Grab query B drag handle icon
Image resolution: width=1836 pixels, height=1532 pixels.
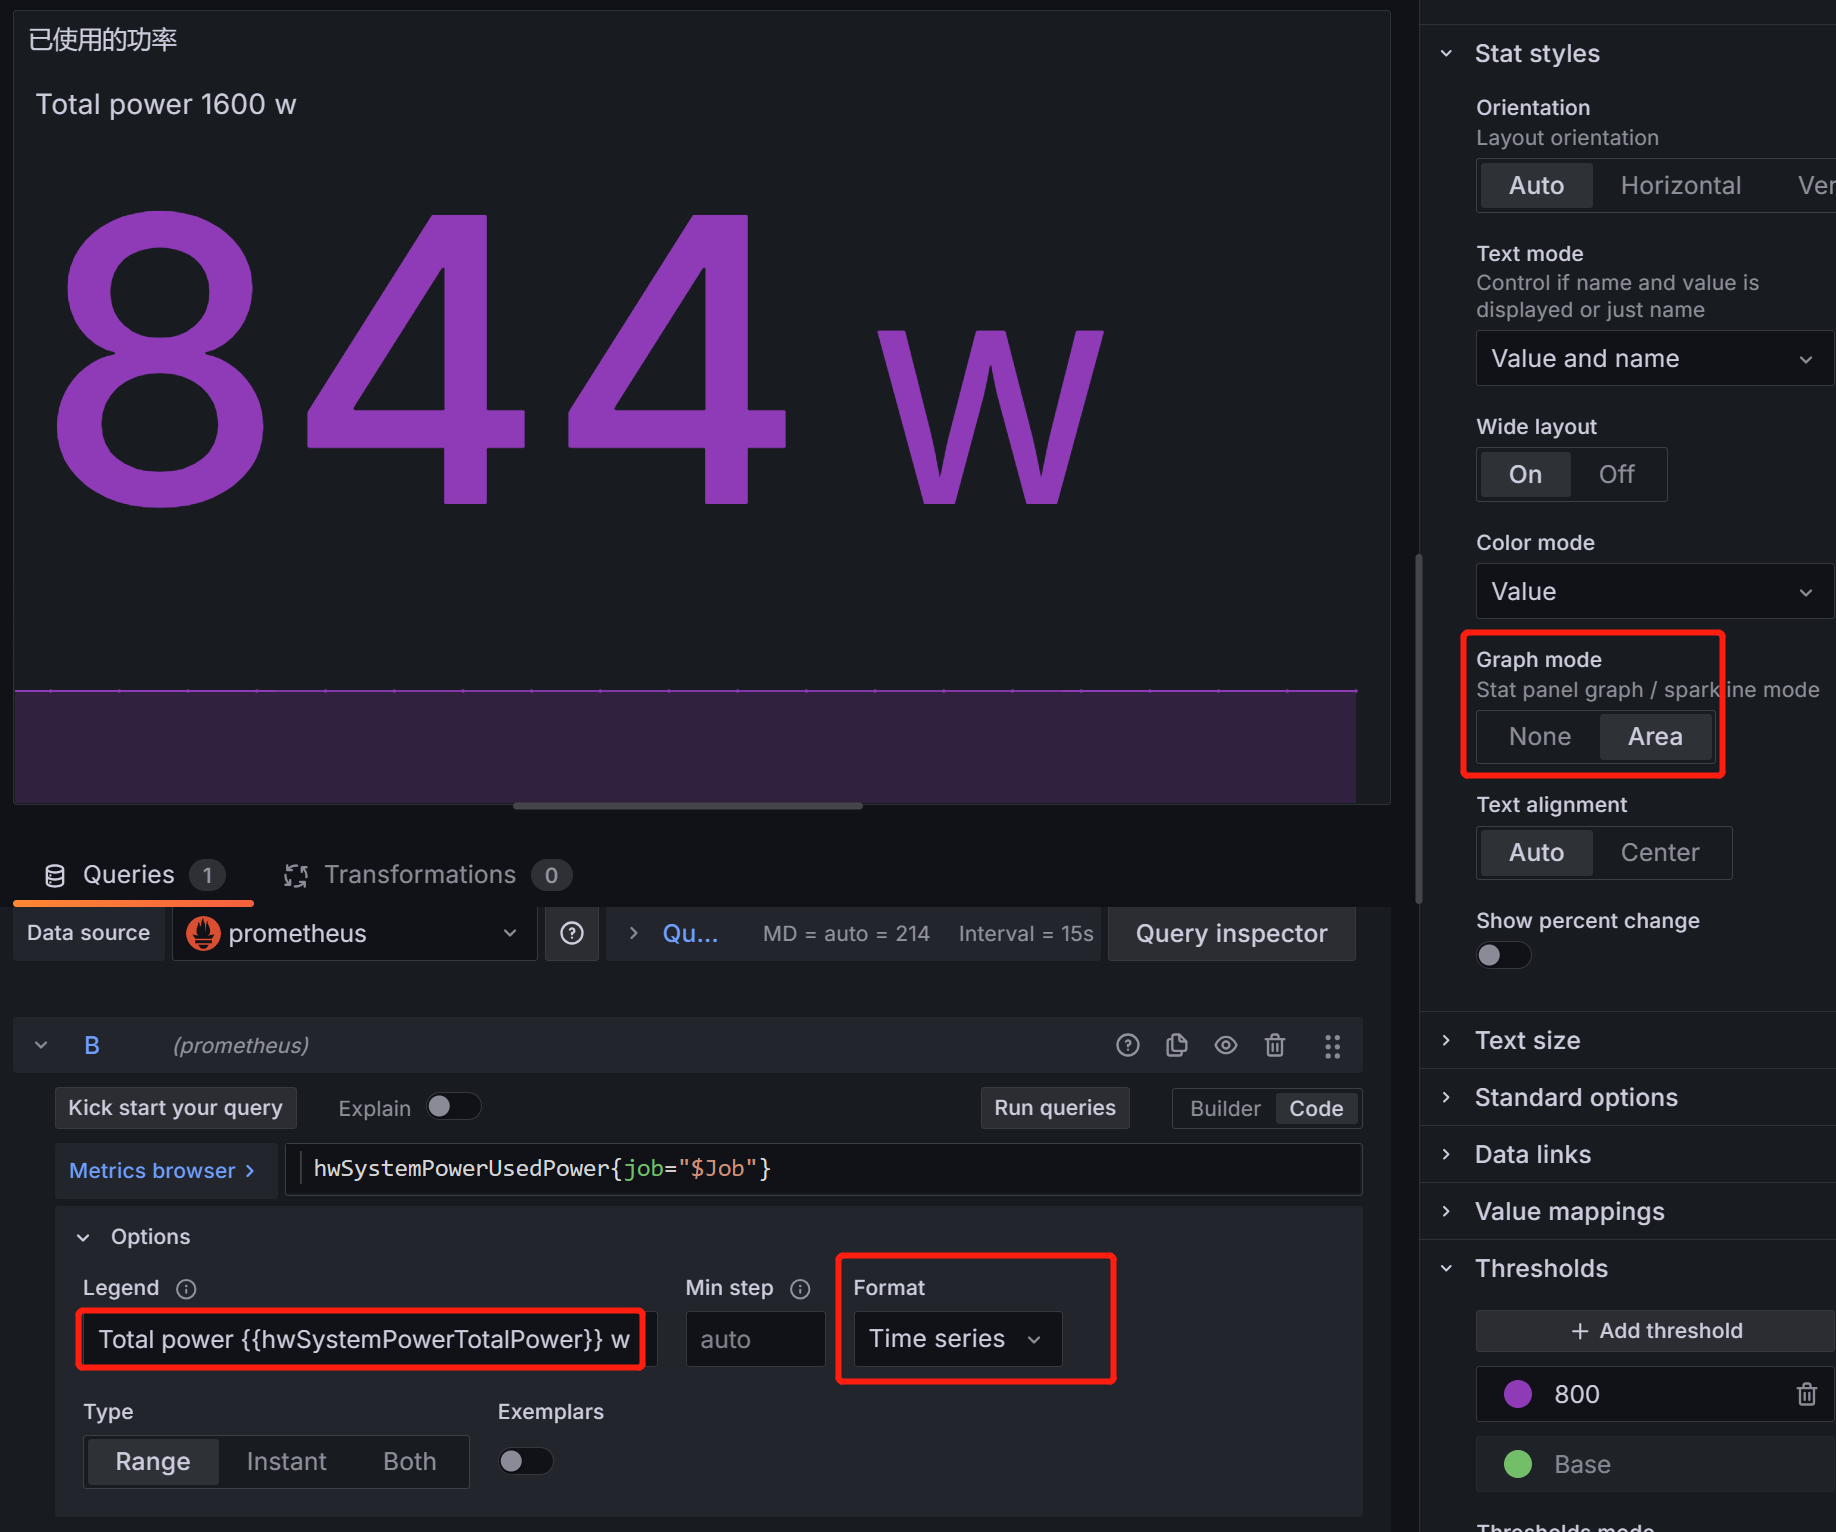click(1332, 1046)
